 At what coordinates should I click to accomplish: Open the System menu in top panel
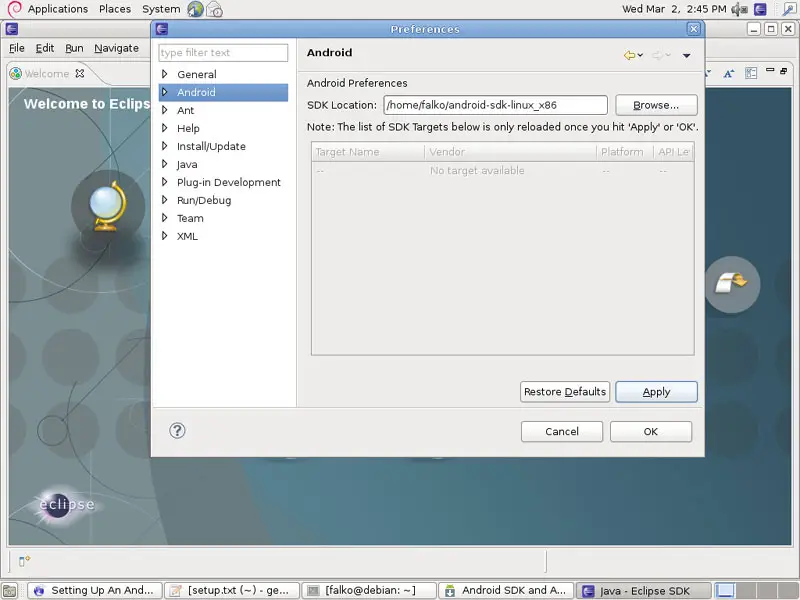point(161,9)
